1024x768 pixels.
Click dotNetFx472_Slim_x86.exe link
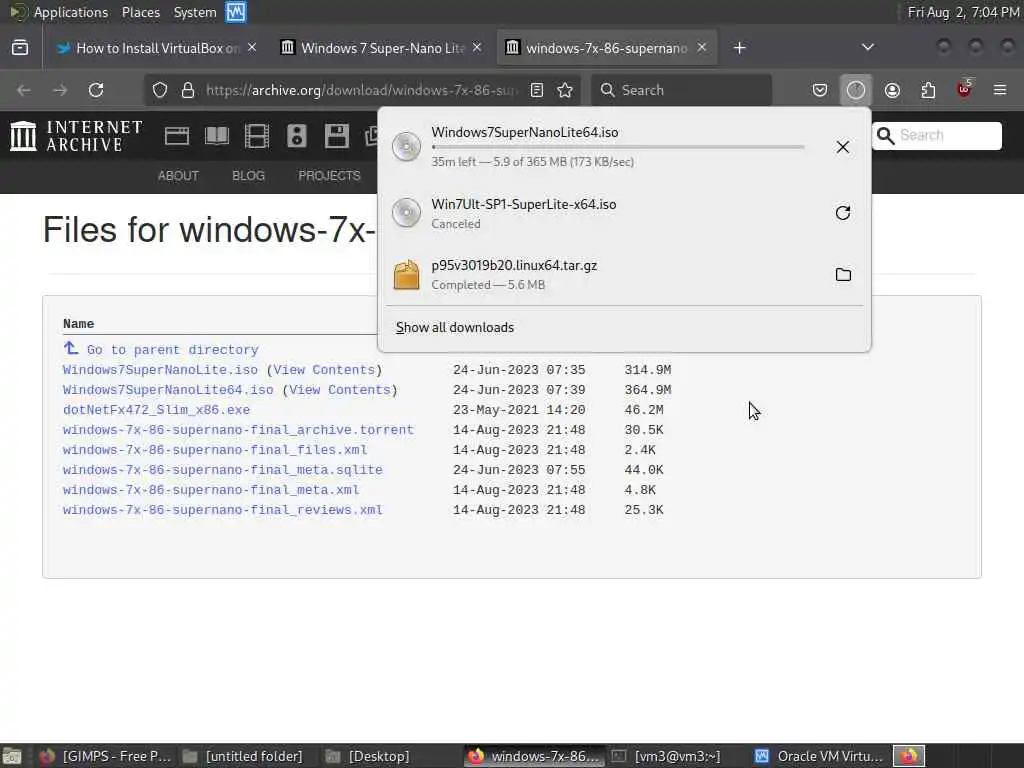coord(156,410)
